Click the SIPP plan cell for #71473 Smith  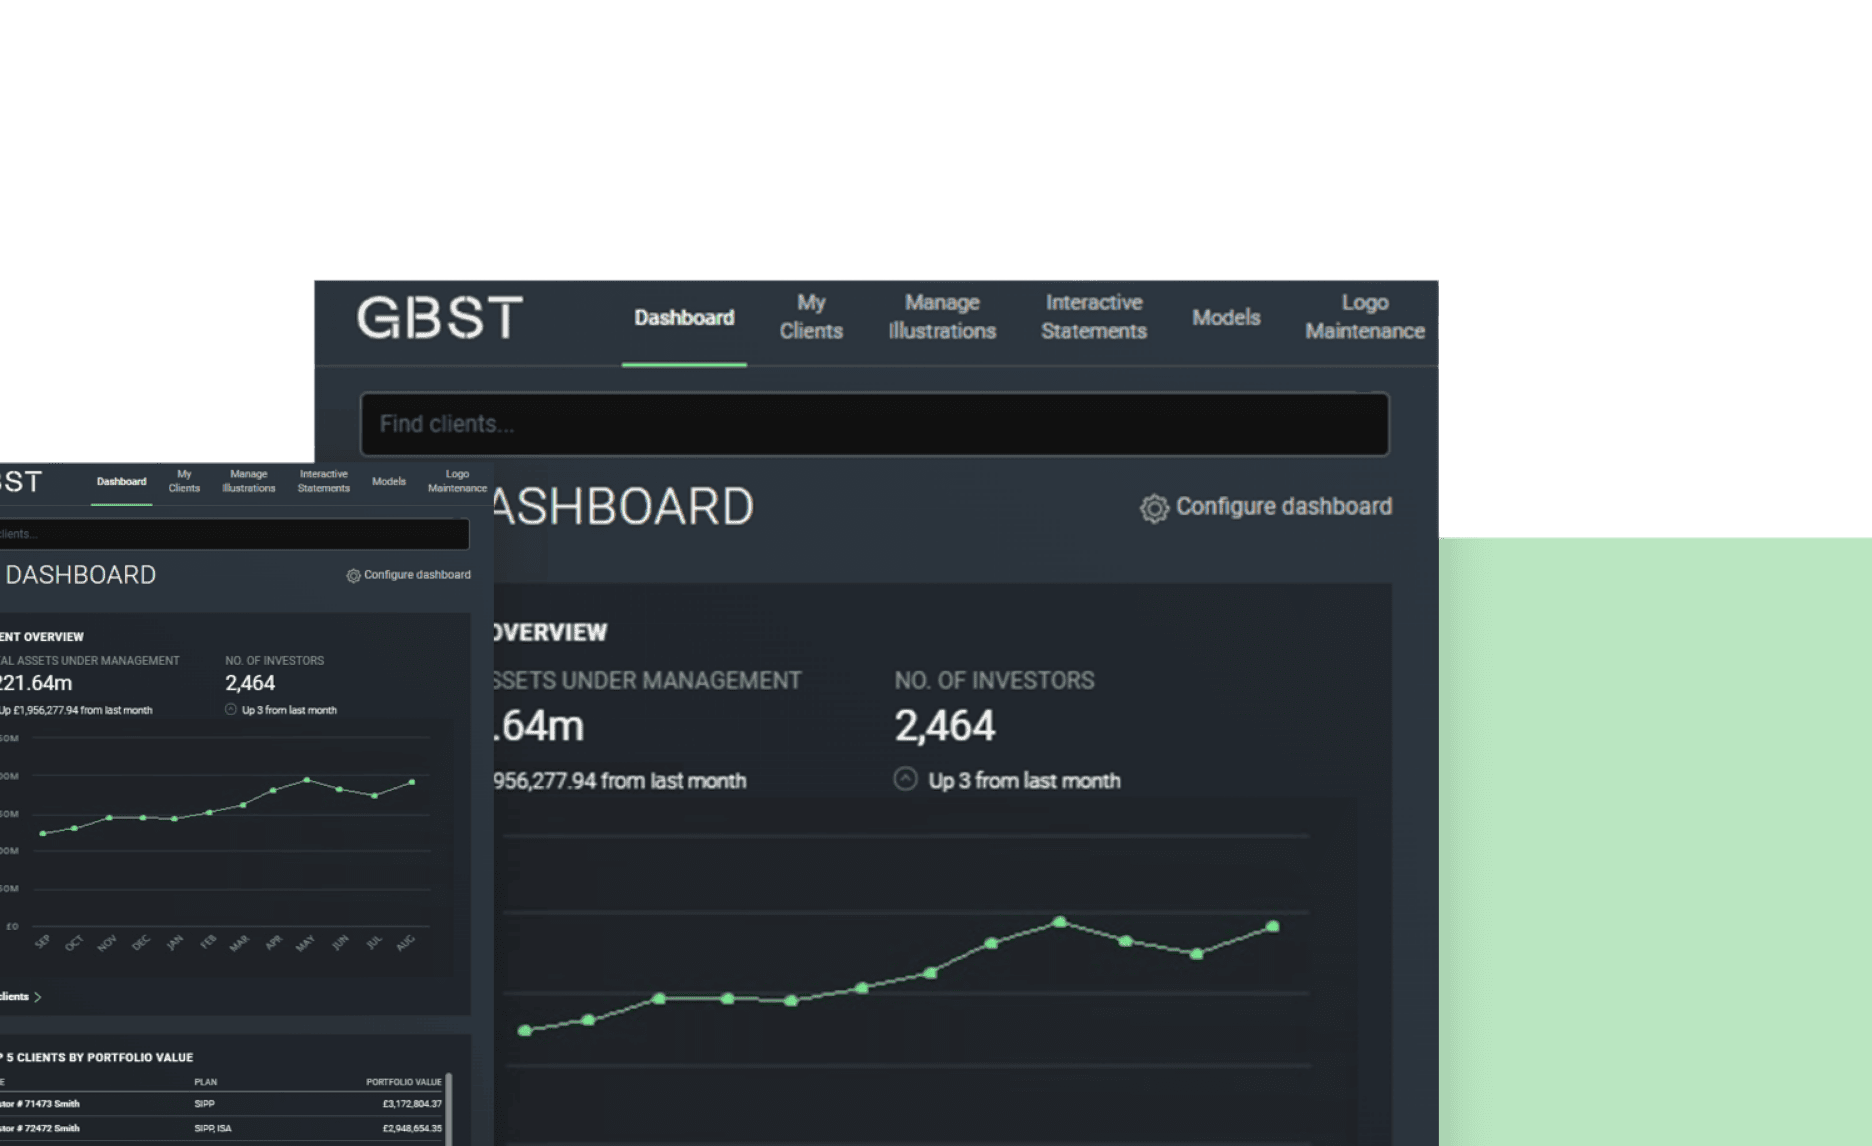pyautogui.click(x=204, y=1104)
